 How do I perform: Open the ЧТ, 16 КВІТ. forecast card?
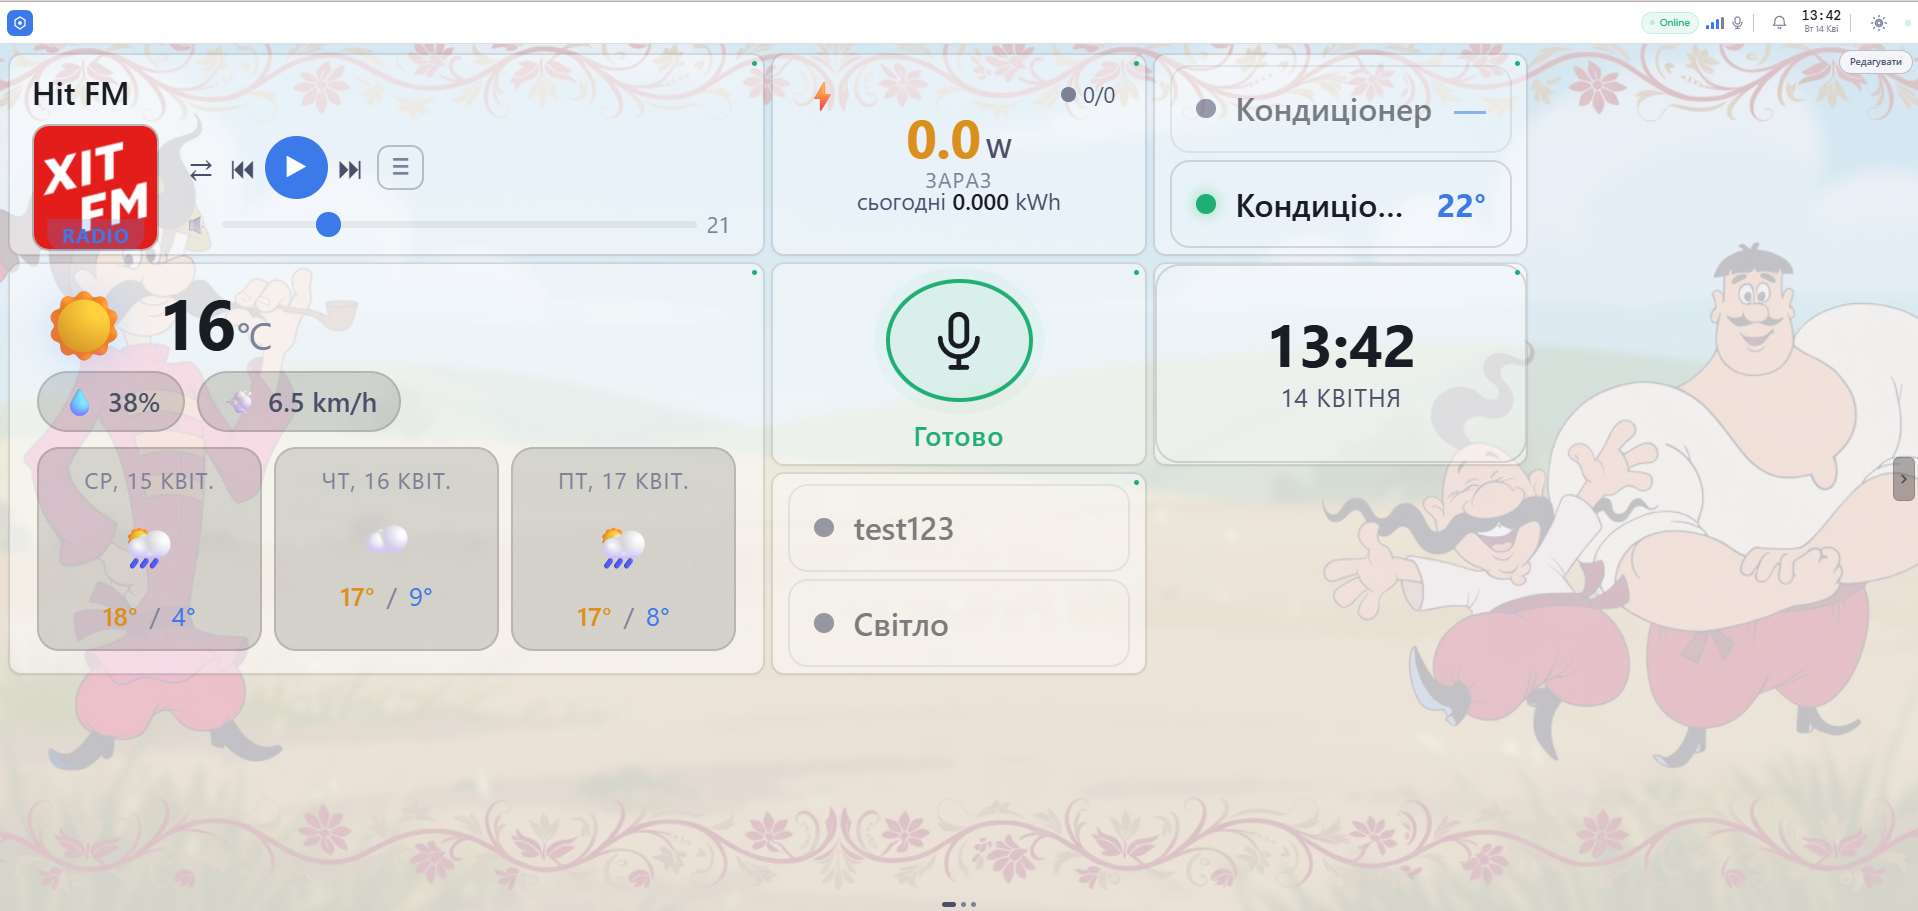pos(386,549)
